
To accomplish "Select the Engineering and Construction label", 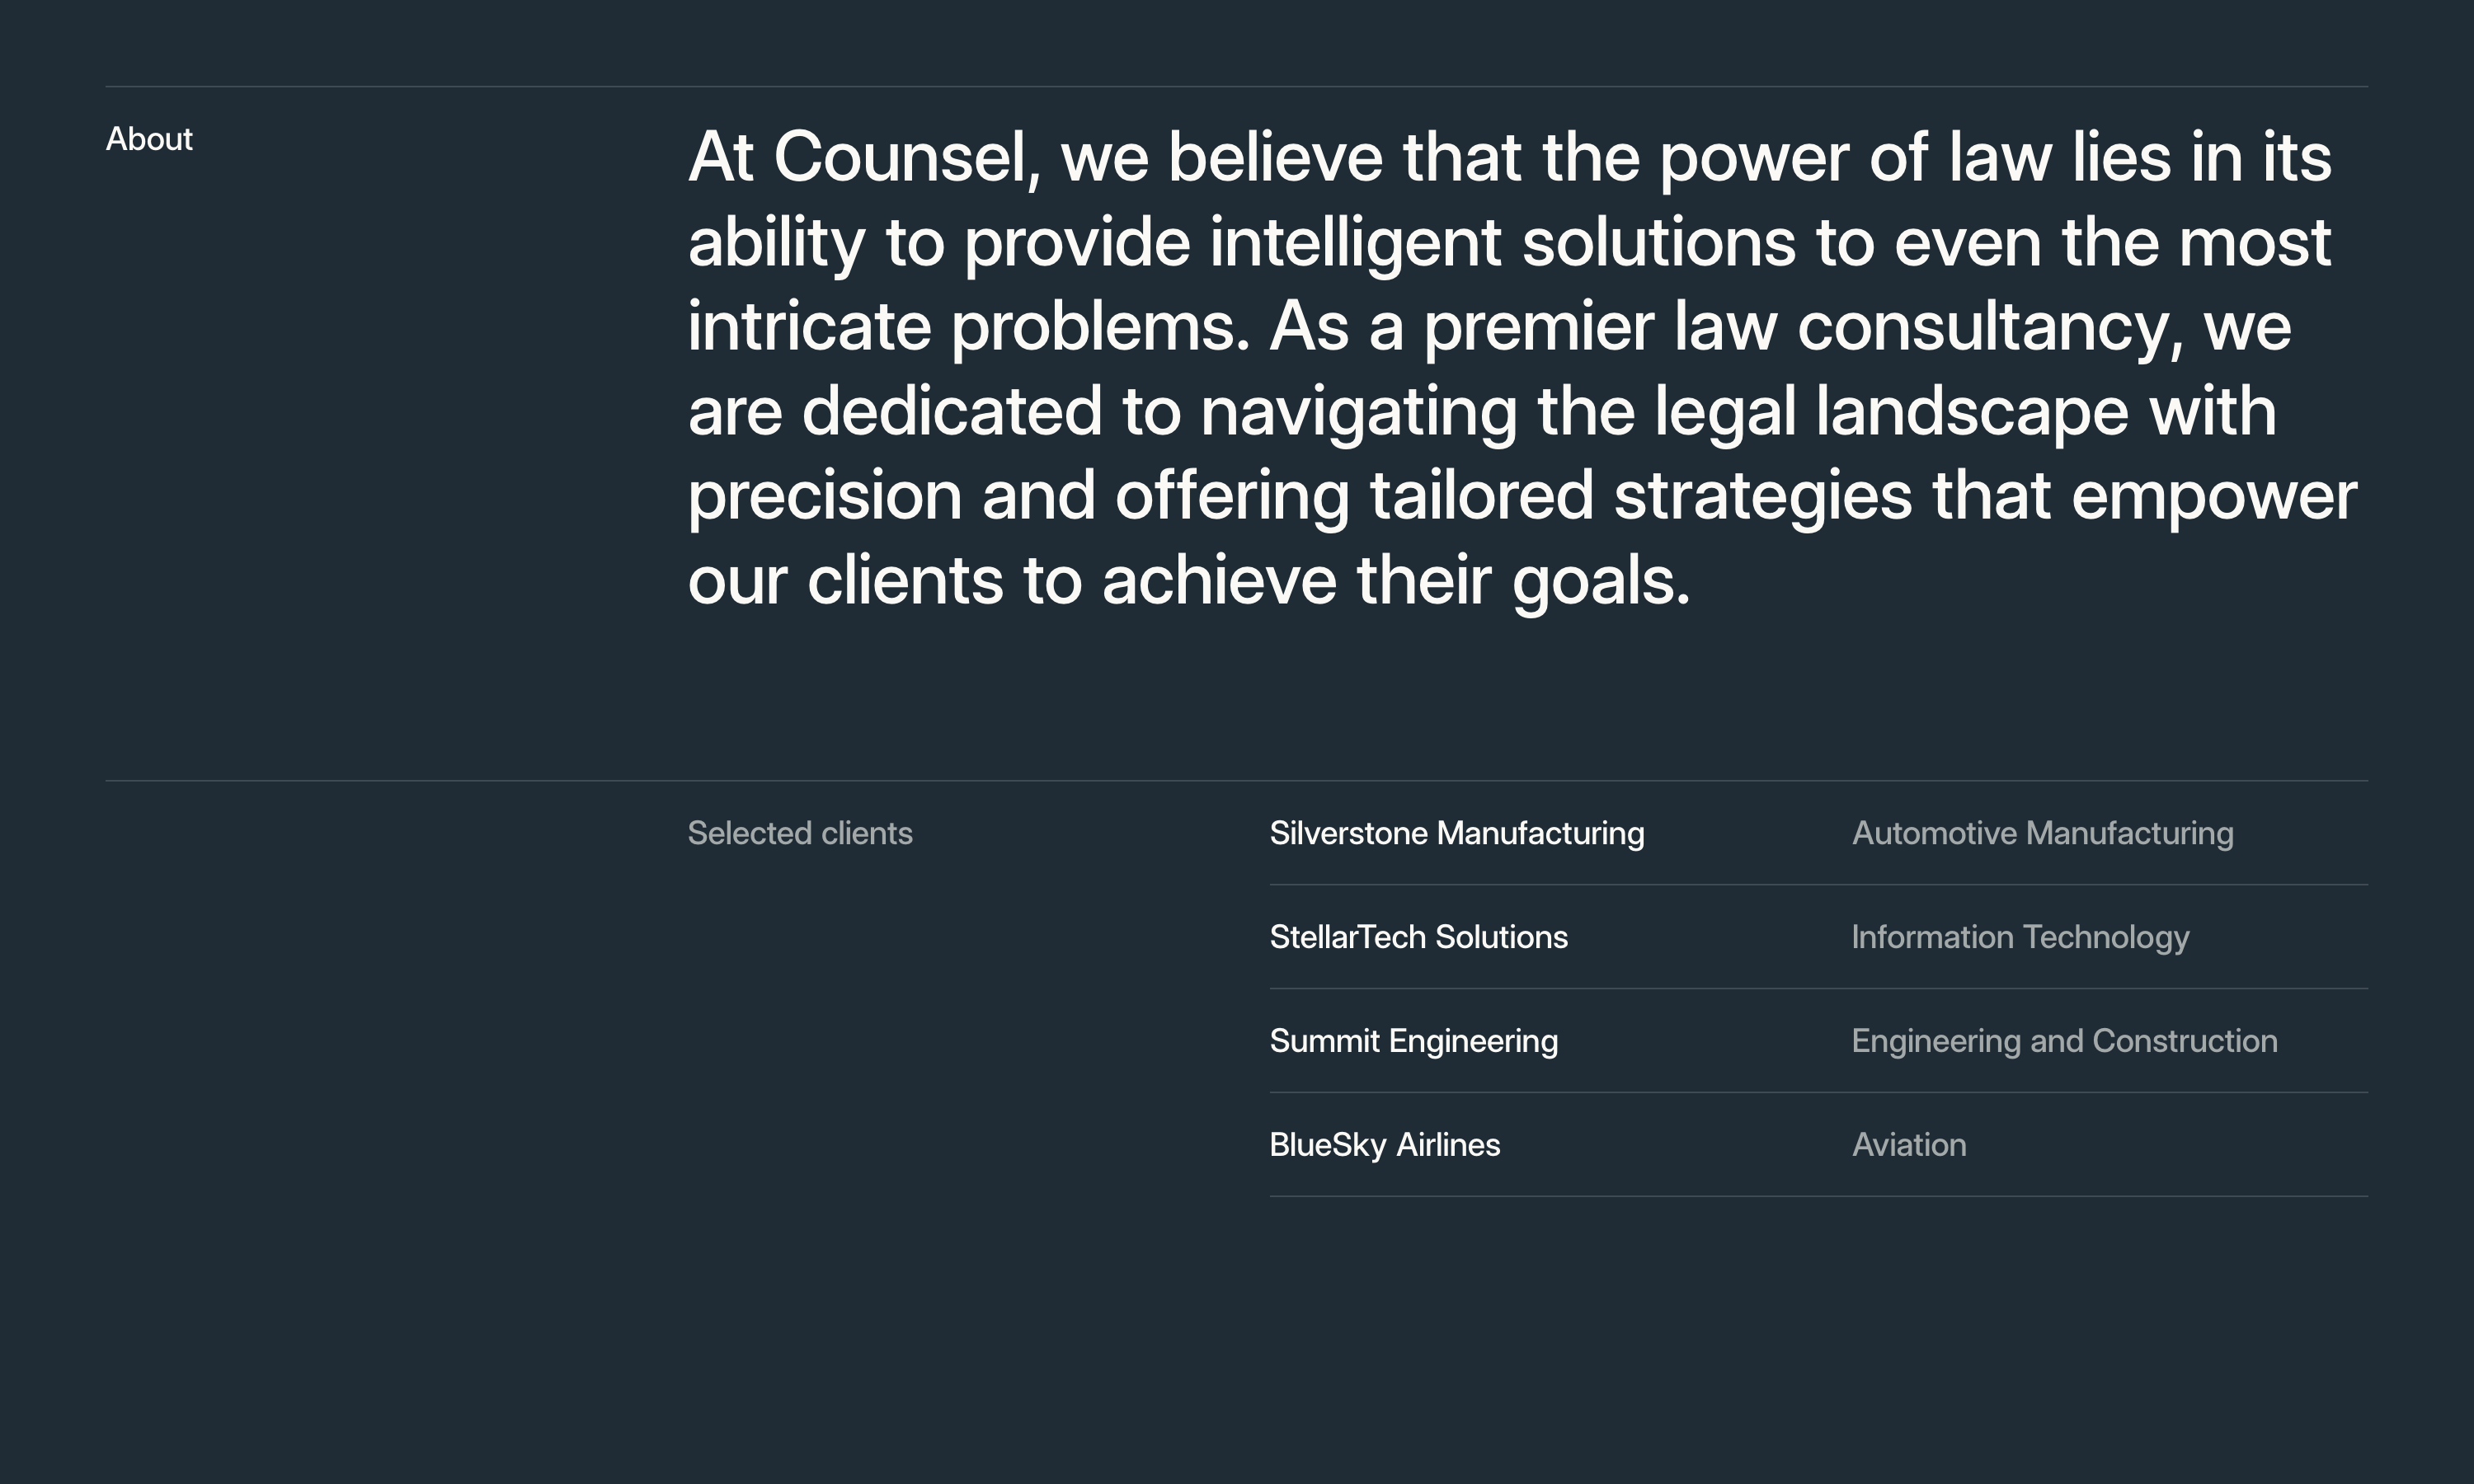I will (x=2064, y=1041).
